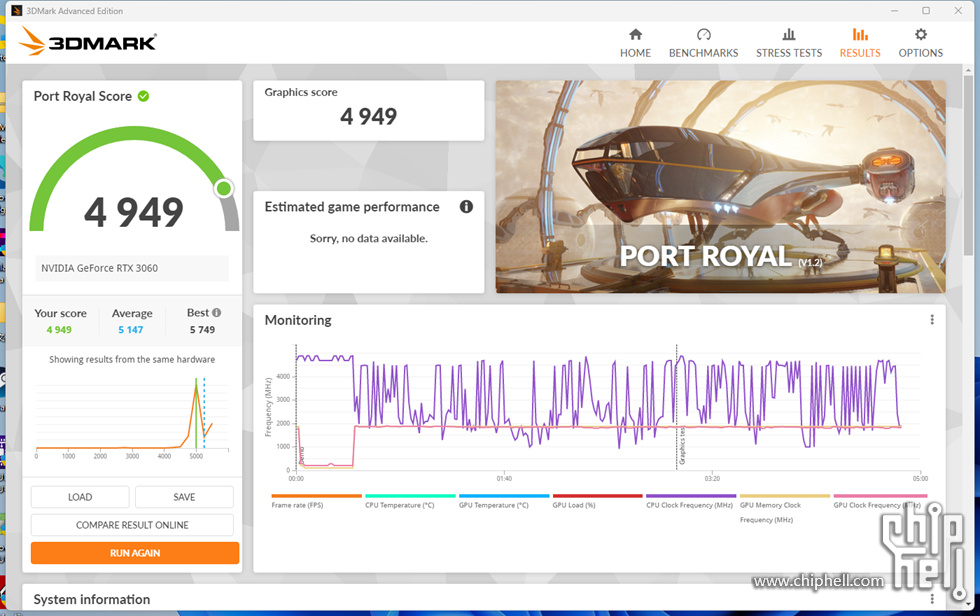Viewport: 980px width, 616px height.
Task: Maximize the 3DMark window
Action: click(926, 11)
